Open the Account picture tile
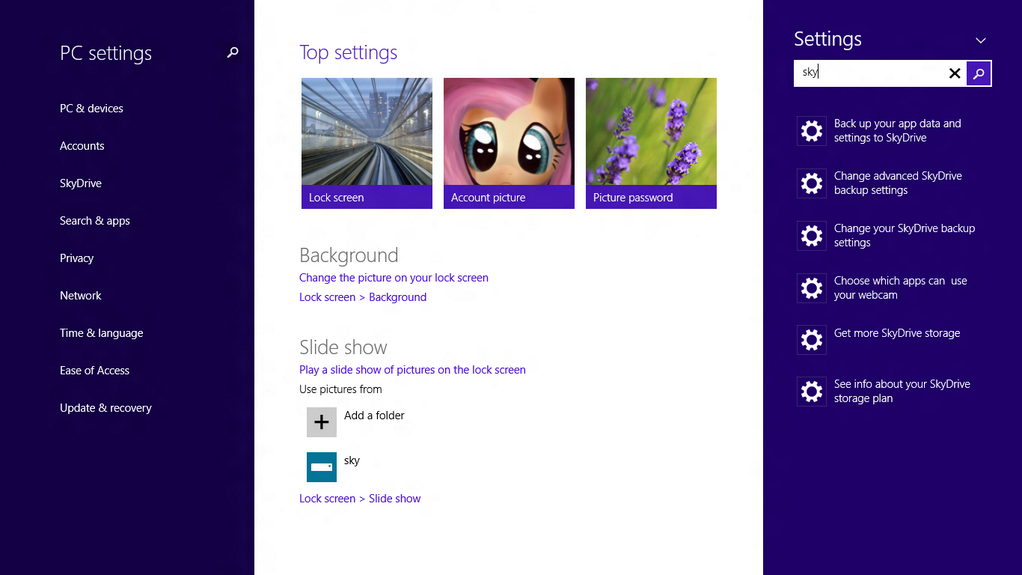 [508, 143]
